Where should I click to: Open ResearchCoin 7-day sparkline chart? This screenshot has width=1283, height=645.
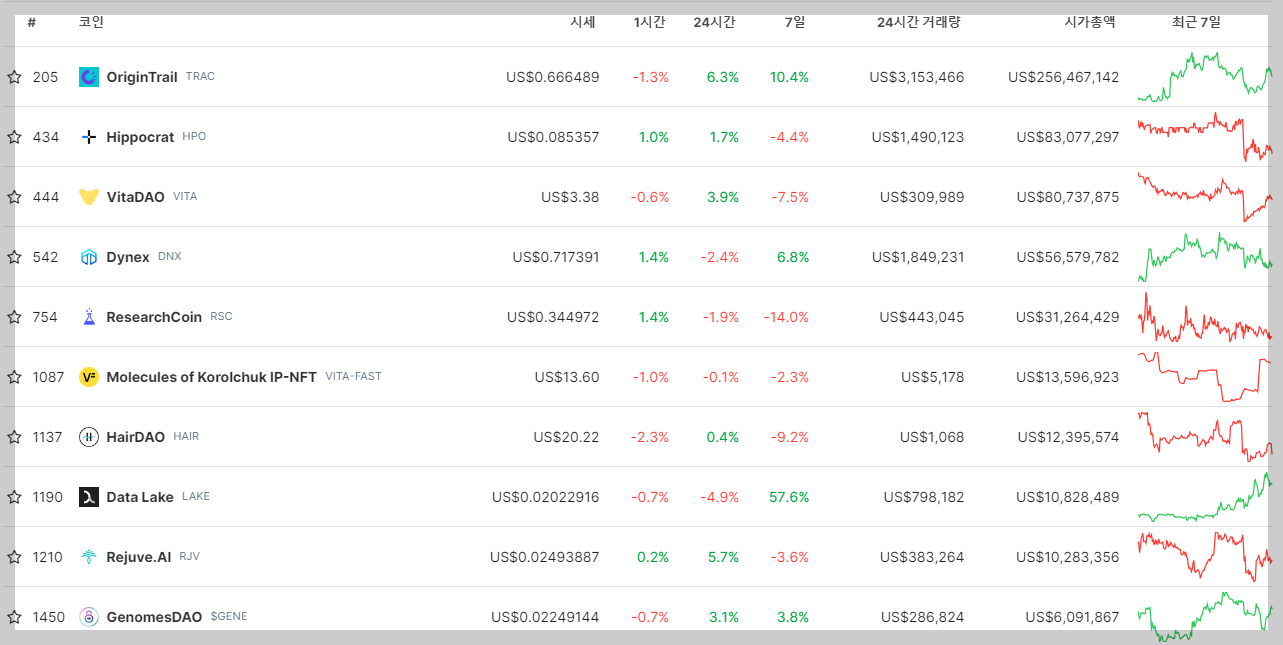(1205, 317)
